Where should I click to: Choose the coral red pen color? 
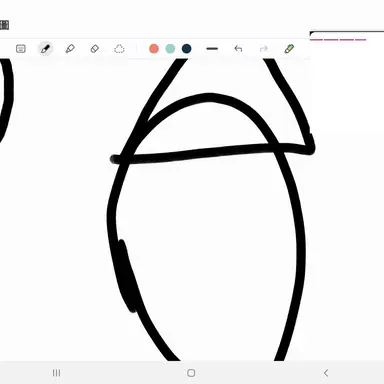(154, 49)
